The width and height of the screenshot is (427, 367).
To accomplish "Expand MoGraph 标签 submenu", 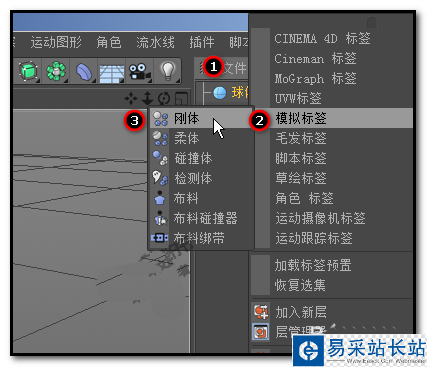I will [x=332, y=78].
